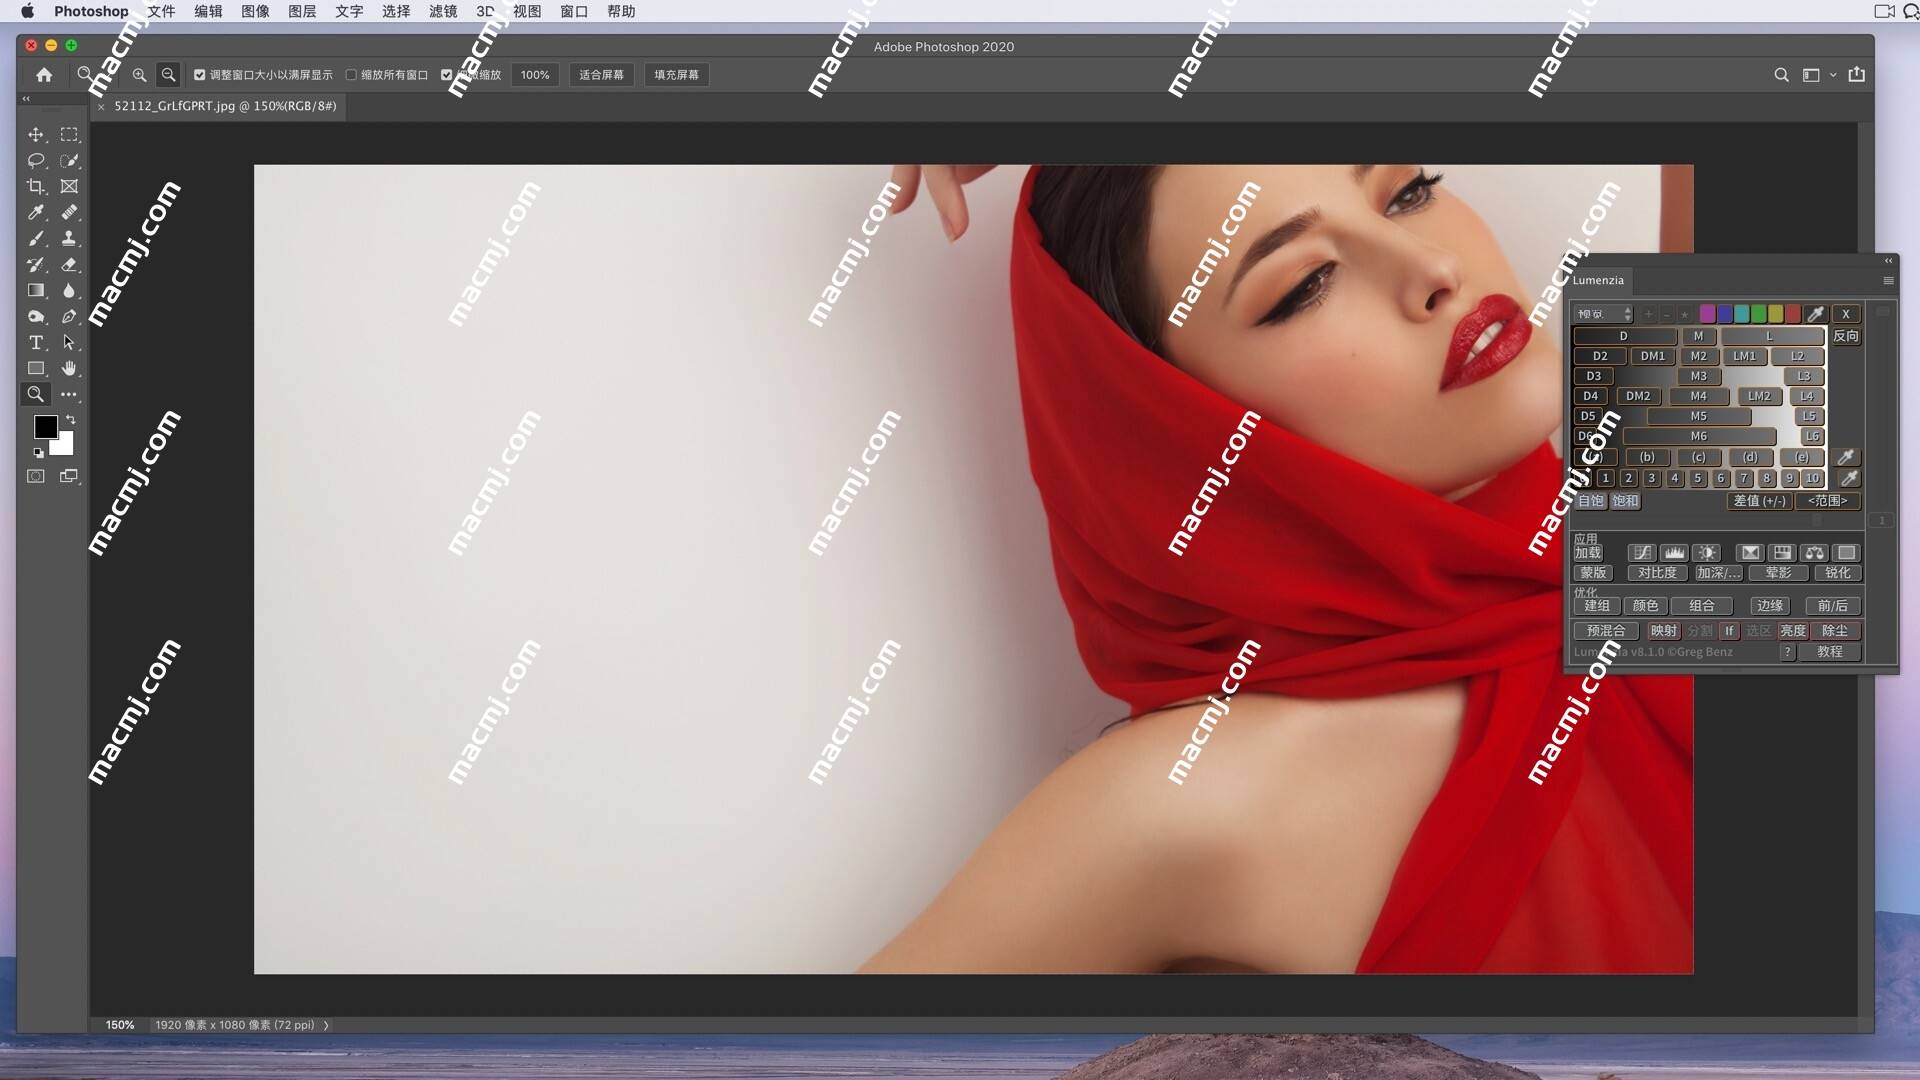Toggle Quick Mask mode icon
1920x1080 pixels.
tap(36, 477)
